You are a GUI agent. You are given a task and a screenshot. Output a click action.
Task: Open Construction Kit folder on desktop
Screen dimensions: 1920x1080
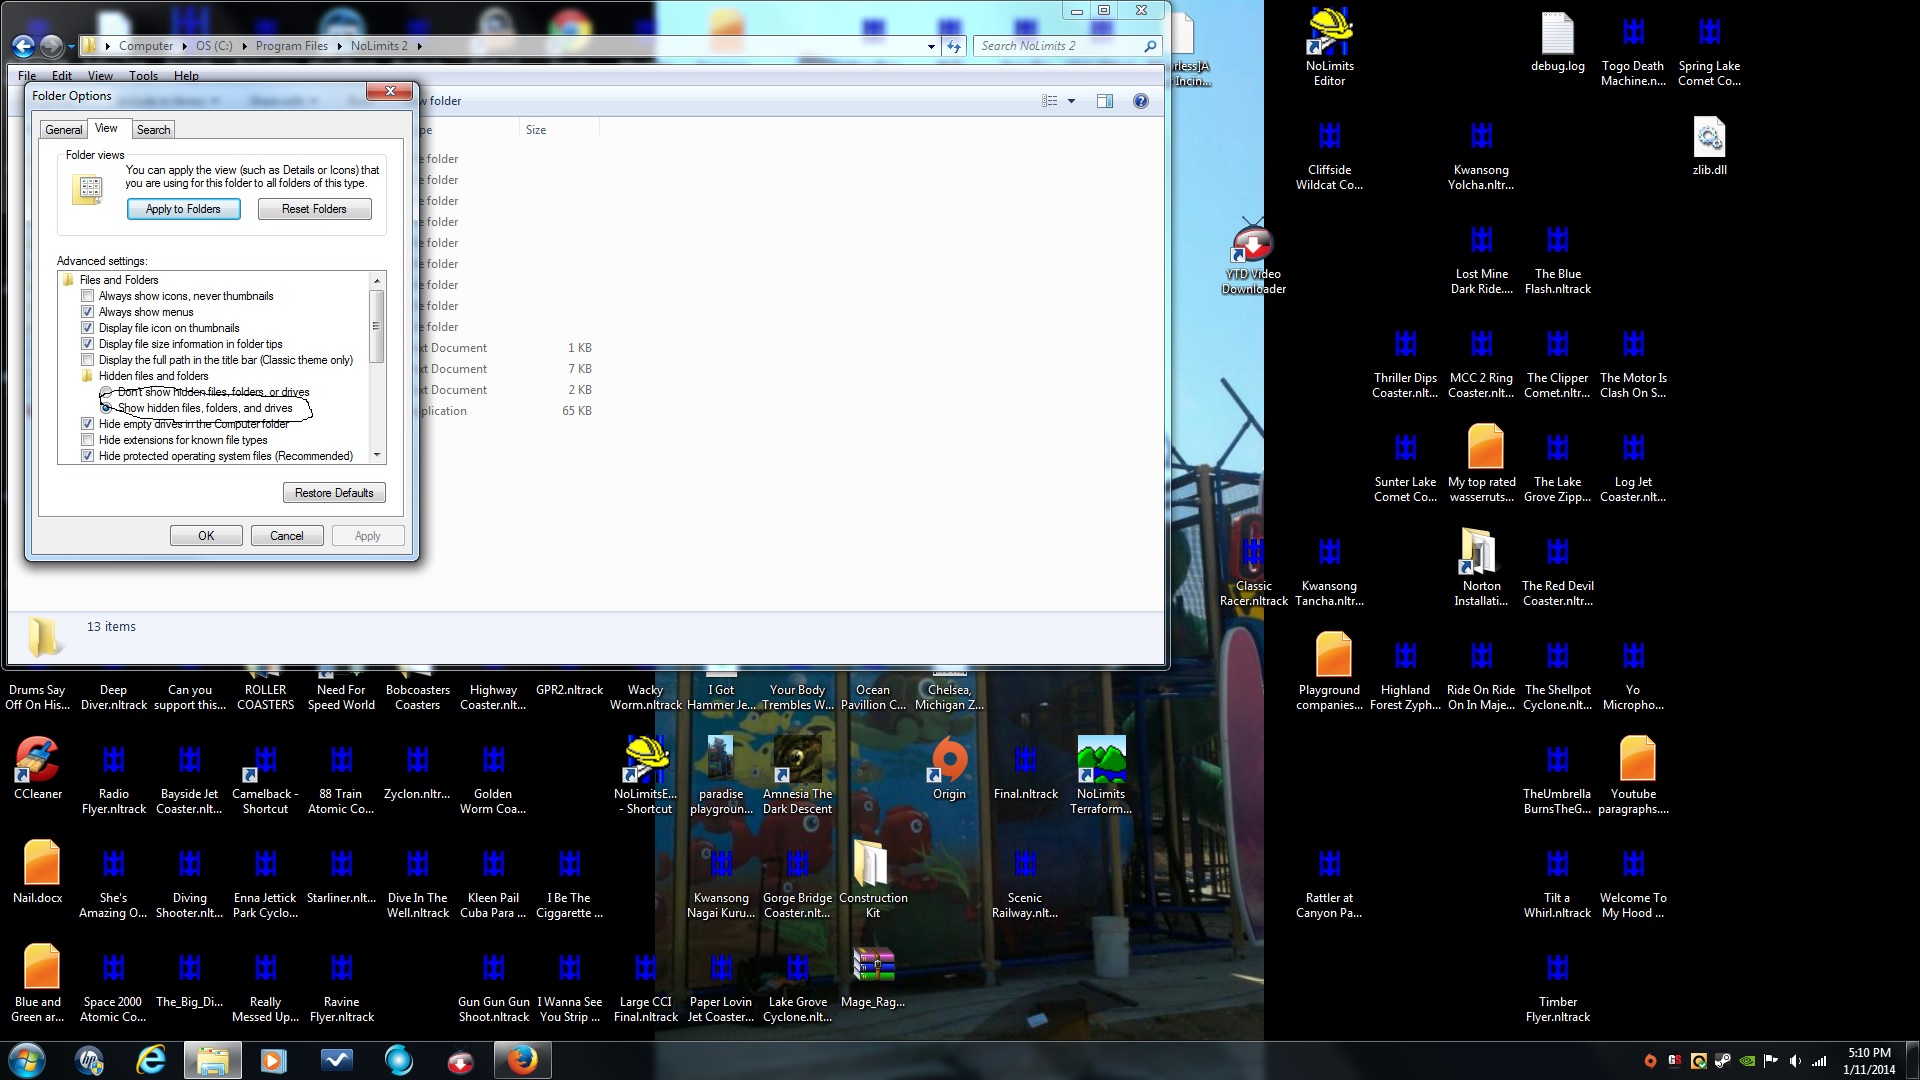[873, 880]
